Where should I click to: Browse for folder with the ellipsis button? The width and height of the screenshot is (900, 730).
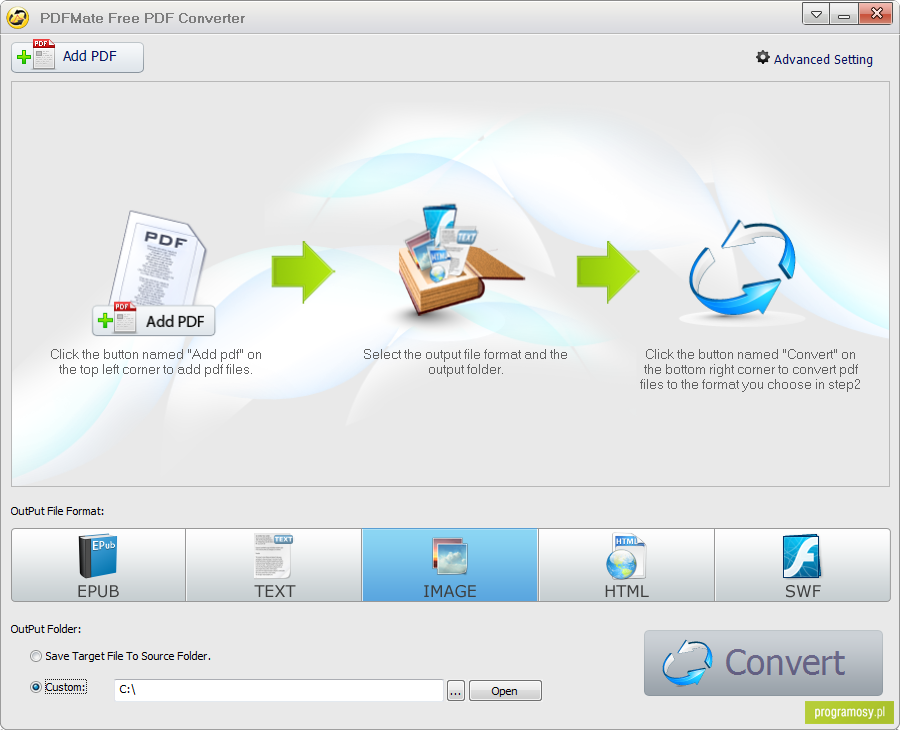[456, 691]
